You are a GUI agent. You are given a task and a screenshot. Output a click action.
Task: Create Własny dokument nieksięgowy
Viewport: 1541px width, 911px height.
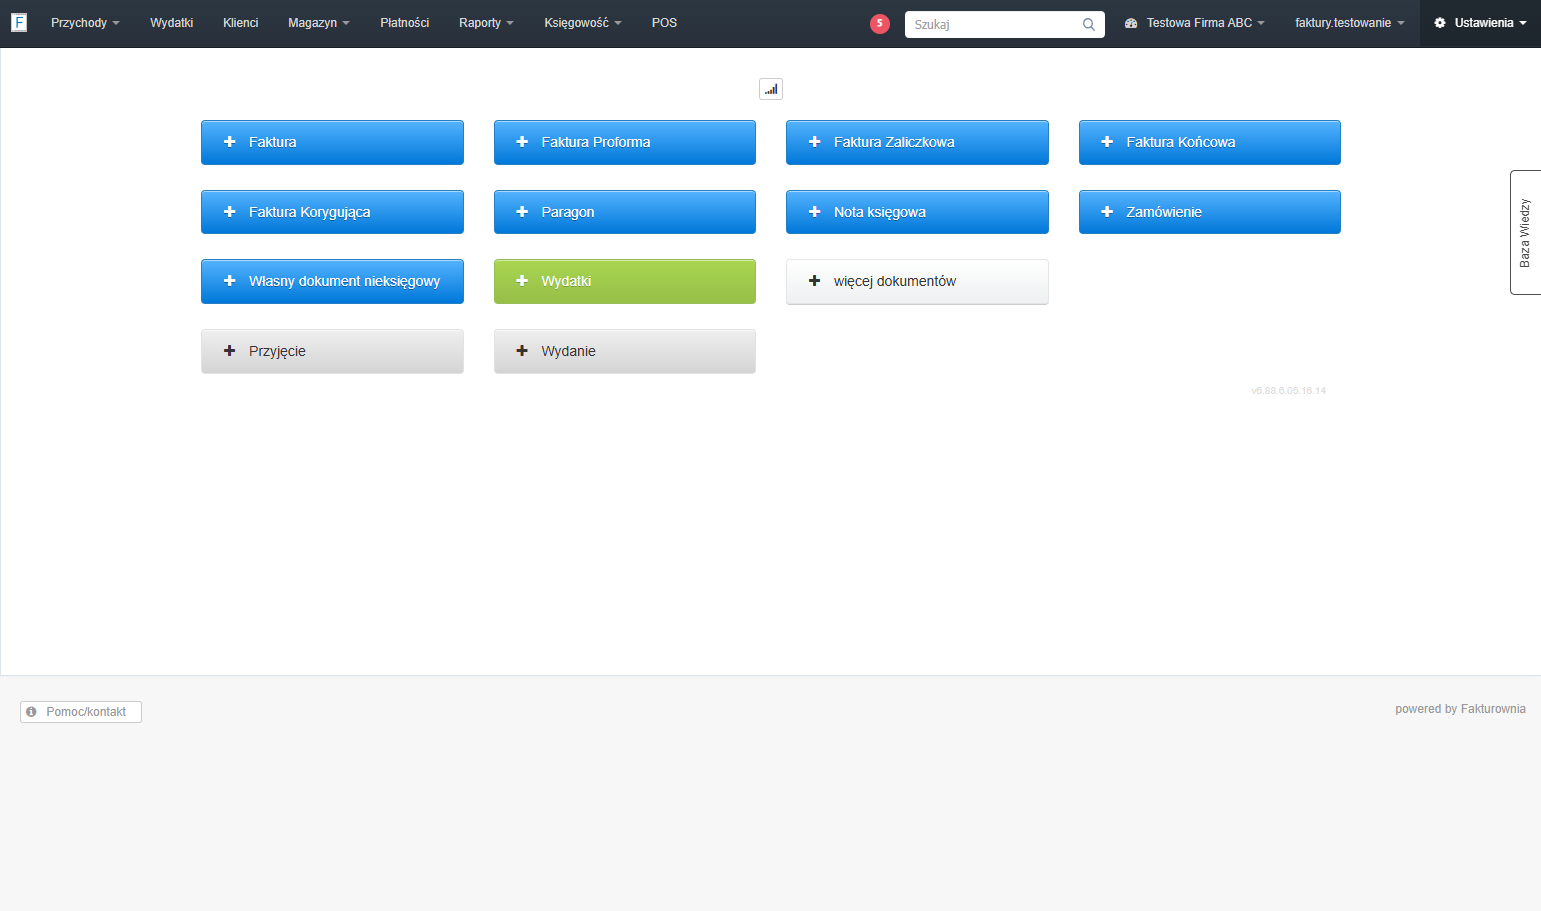coord(332,281)
